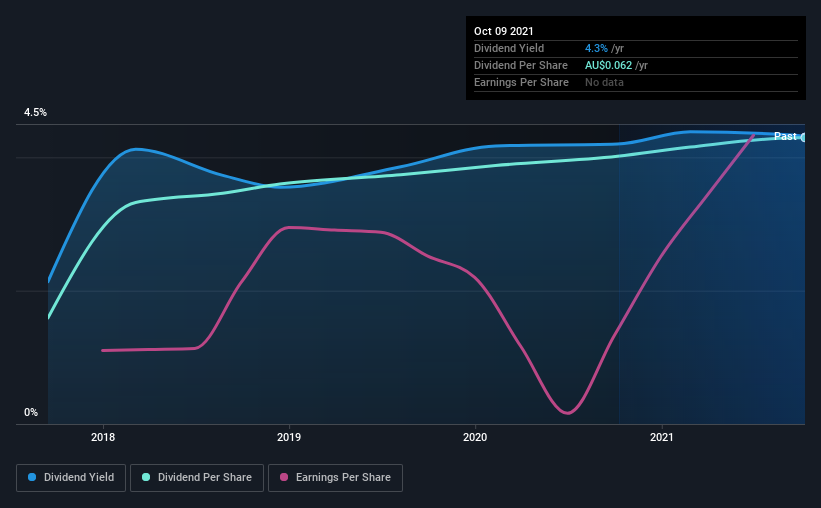821x508 pixels.
Task: Click the 4.3% dividend yield value
Action: click(x=596, y=48)
